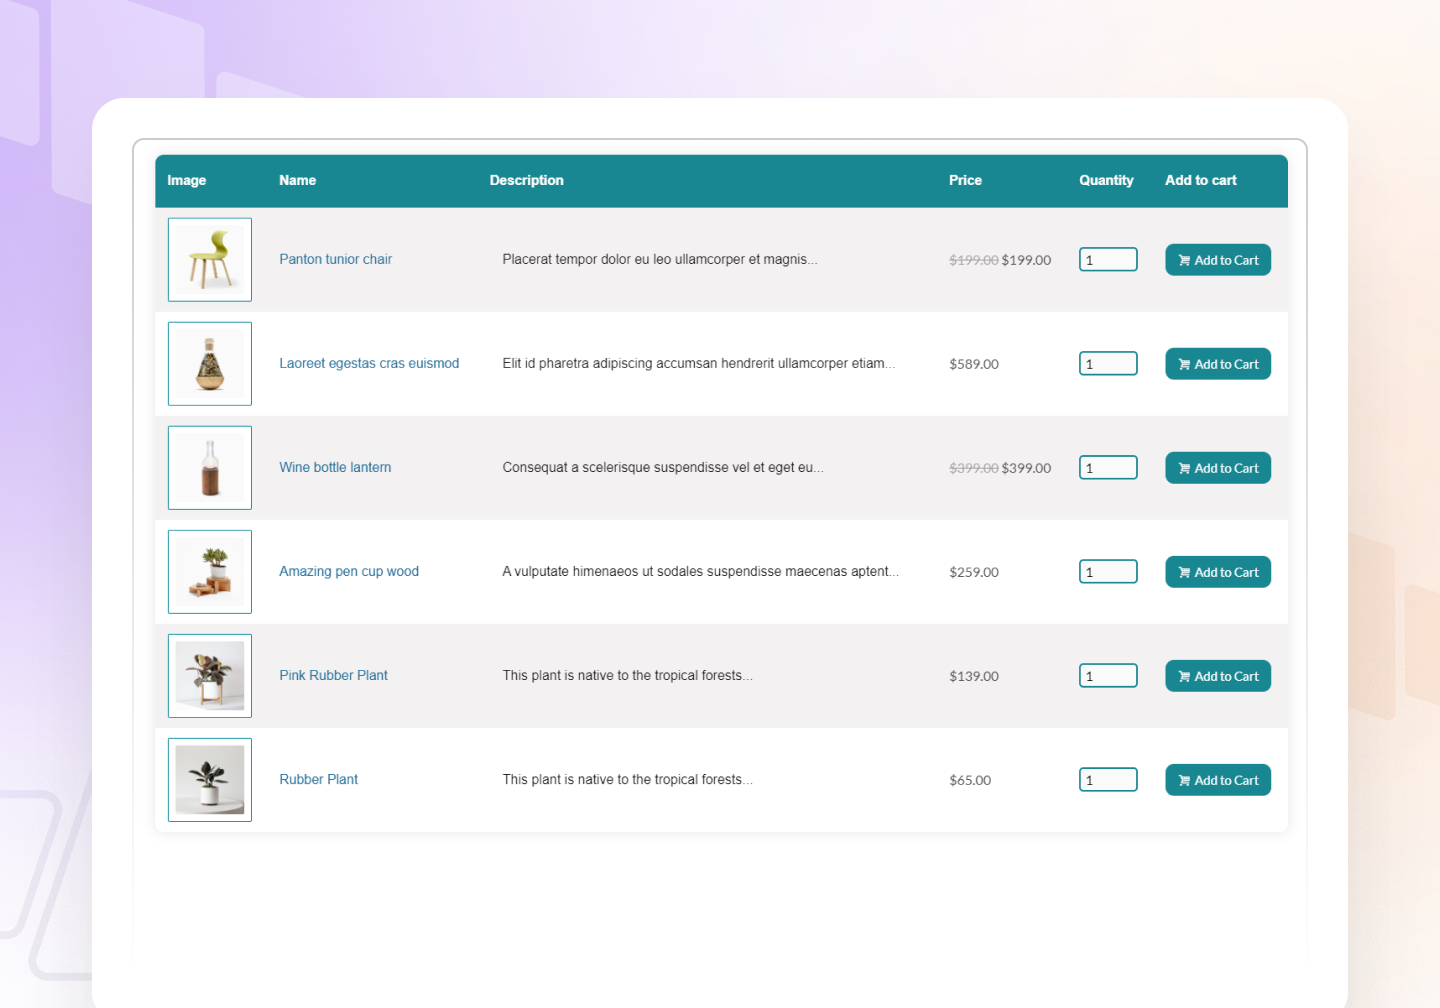Click the $589.00 price
Viewport: 1440px width, 1008px height.
point(974,364)
